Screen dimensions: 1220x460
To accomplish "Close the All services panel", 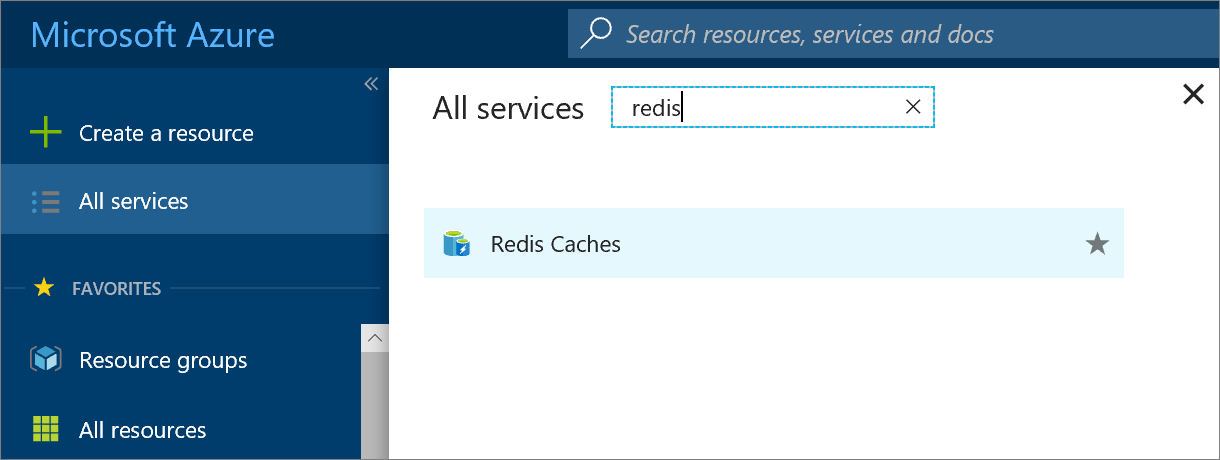I will pyautogui.click(x=1193, y=94).
